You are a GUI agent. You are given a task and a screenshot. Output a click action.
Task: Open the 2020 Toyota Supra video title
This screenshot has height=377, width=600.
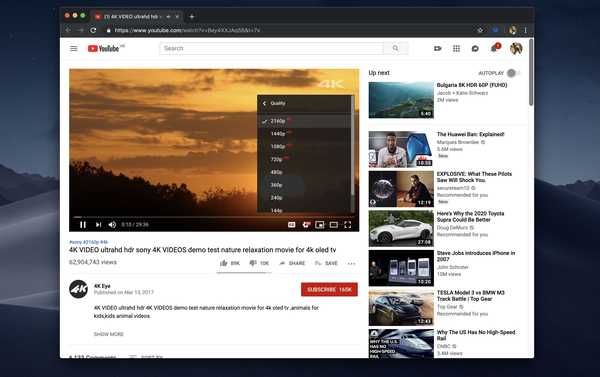pyautogui.click(x=470, y=217)
